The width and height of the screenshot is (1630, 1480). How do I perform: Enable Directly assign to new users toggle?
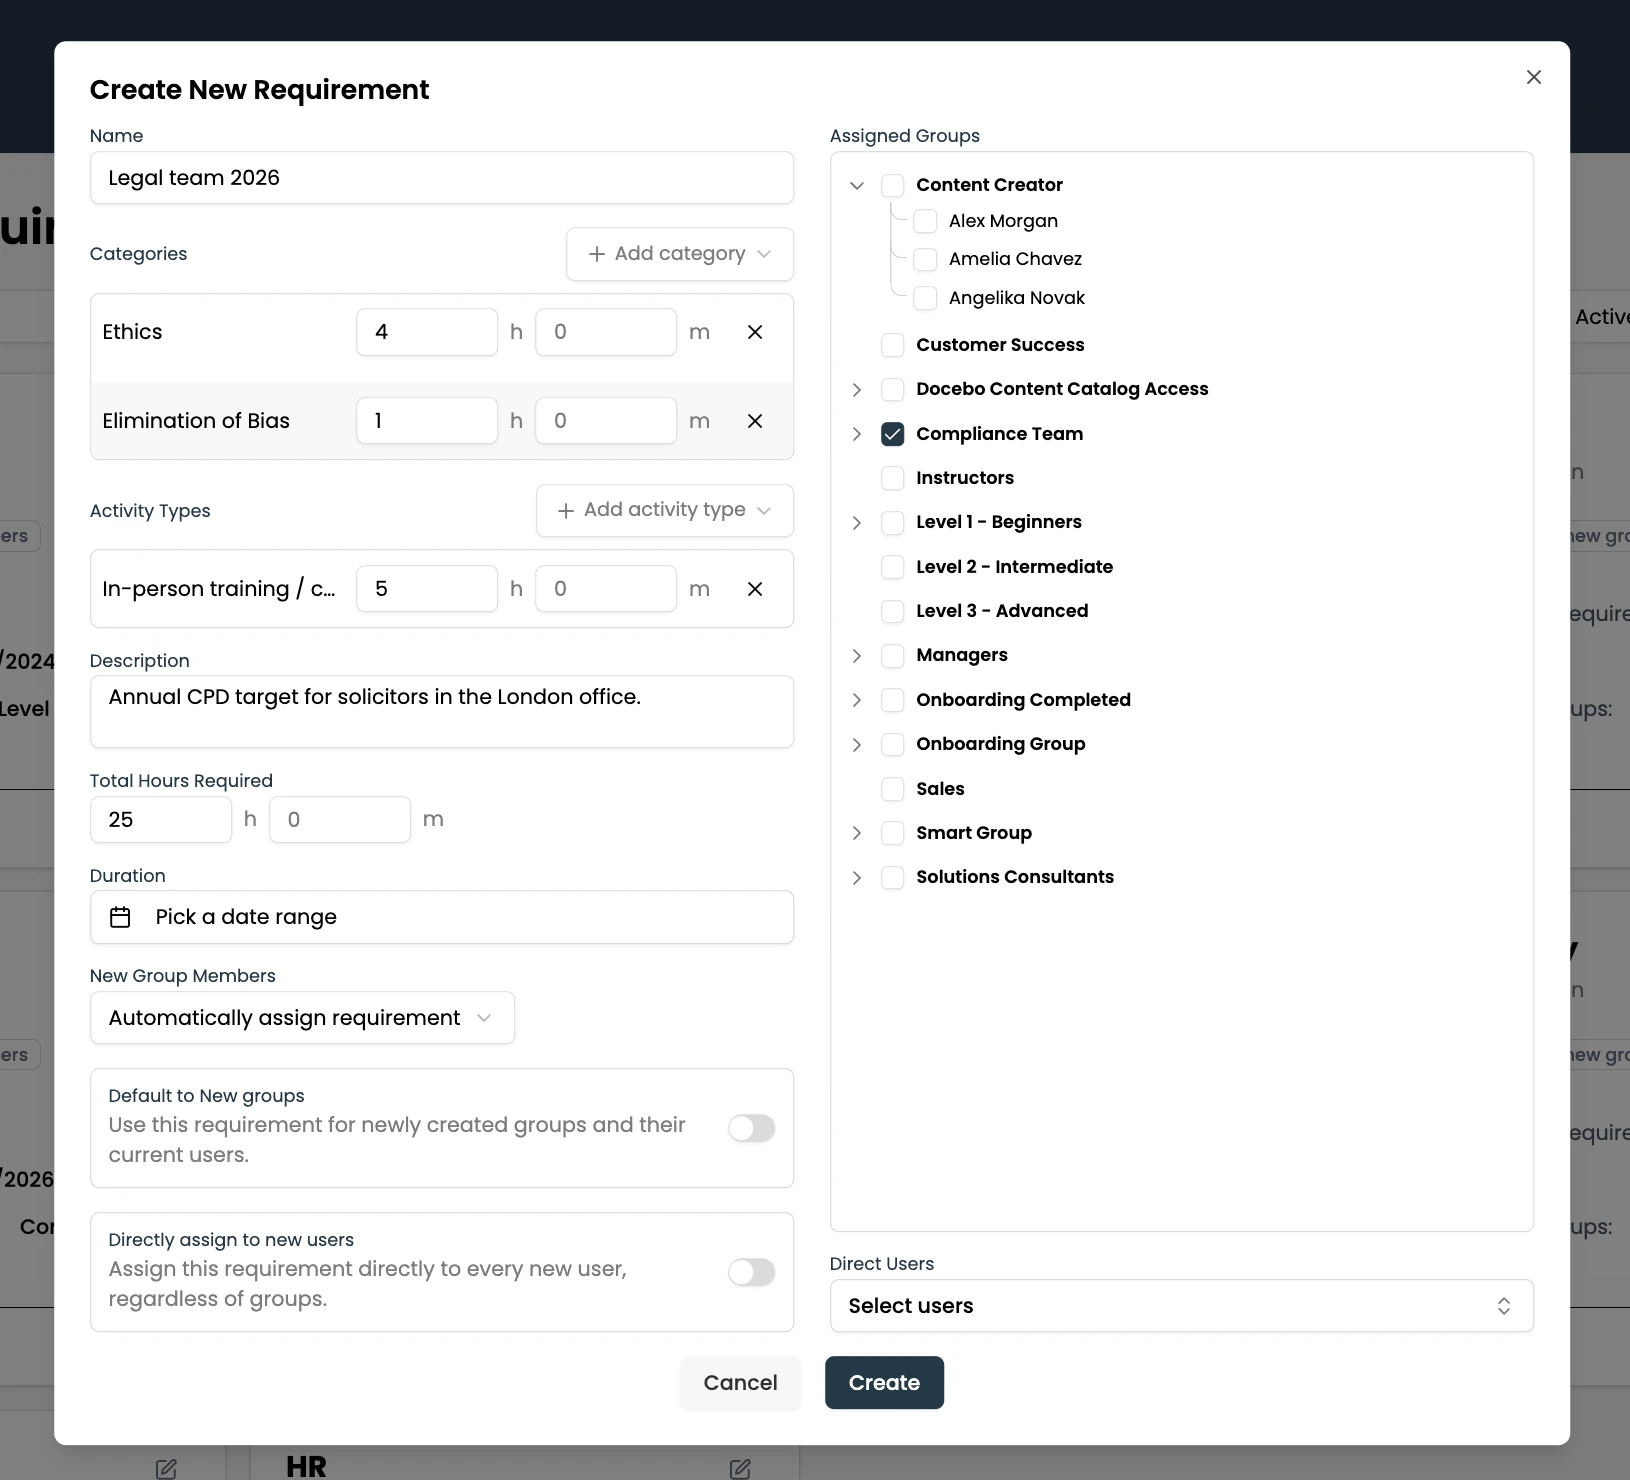coord(751,1272)
